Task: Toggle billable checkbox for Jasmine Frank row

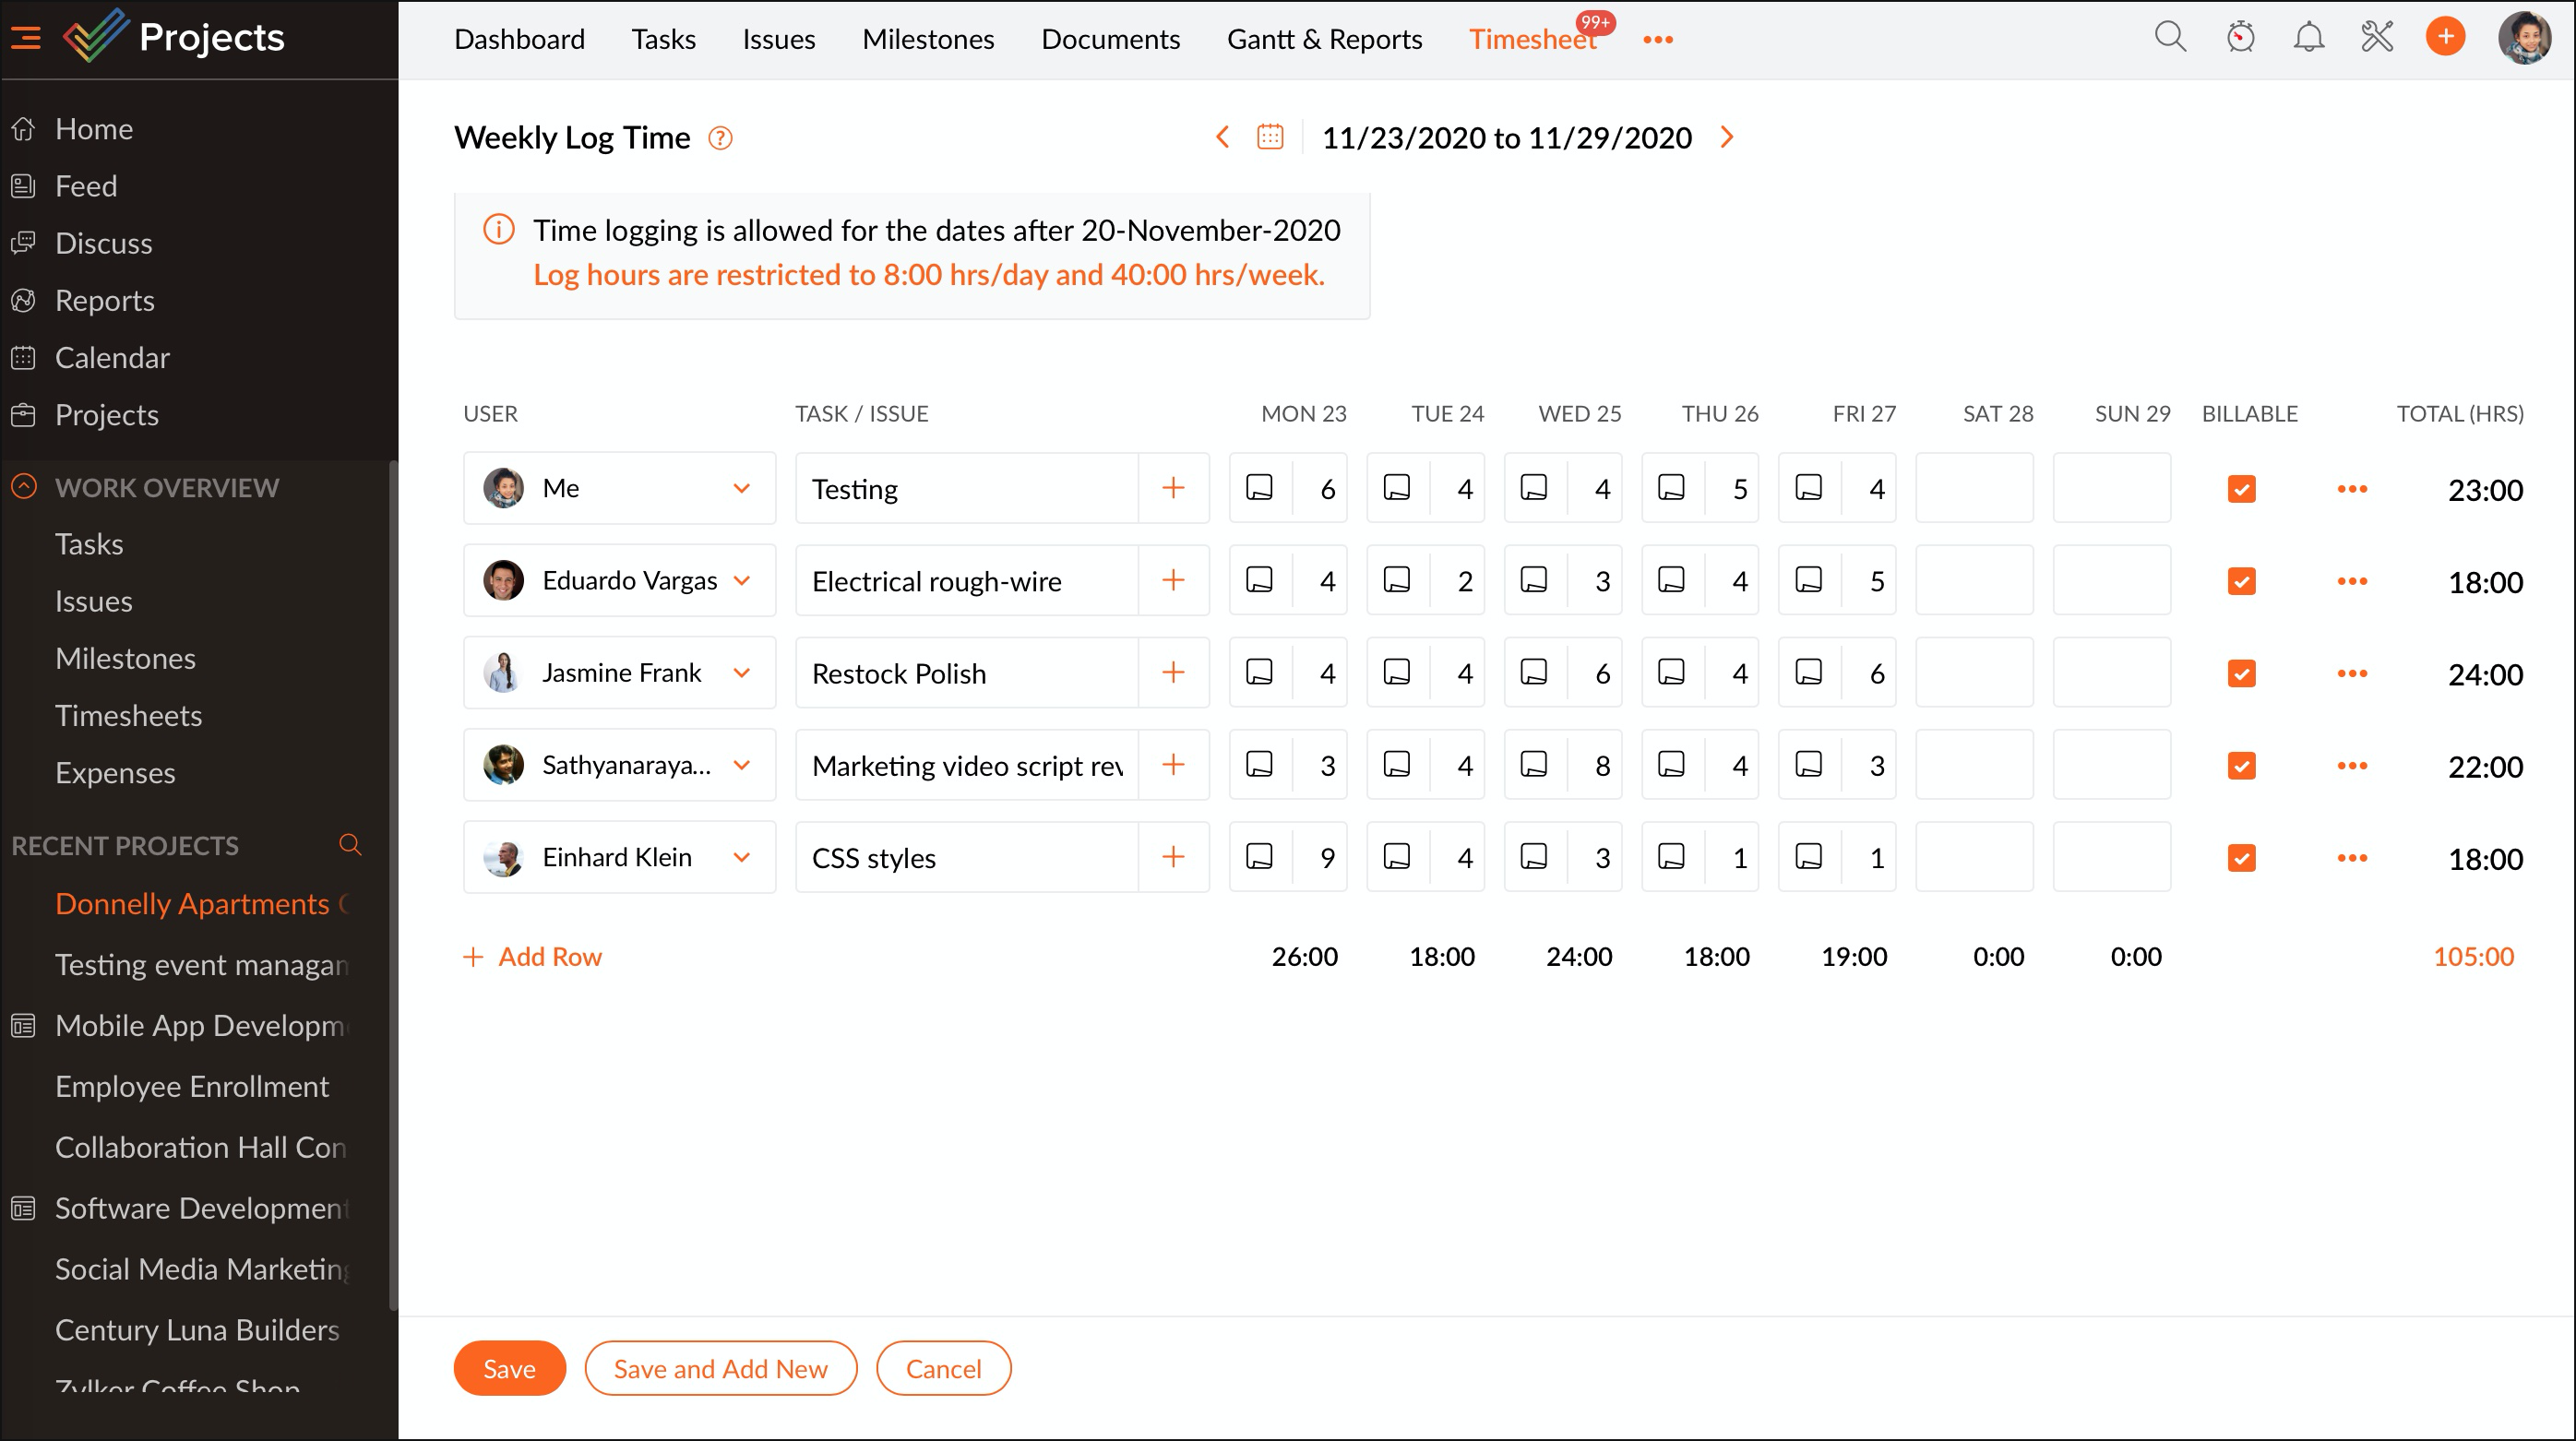Action: [x=2241, y=673]
